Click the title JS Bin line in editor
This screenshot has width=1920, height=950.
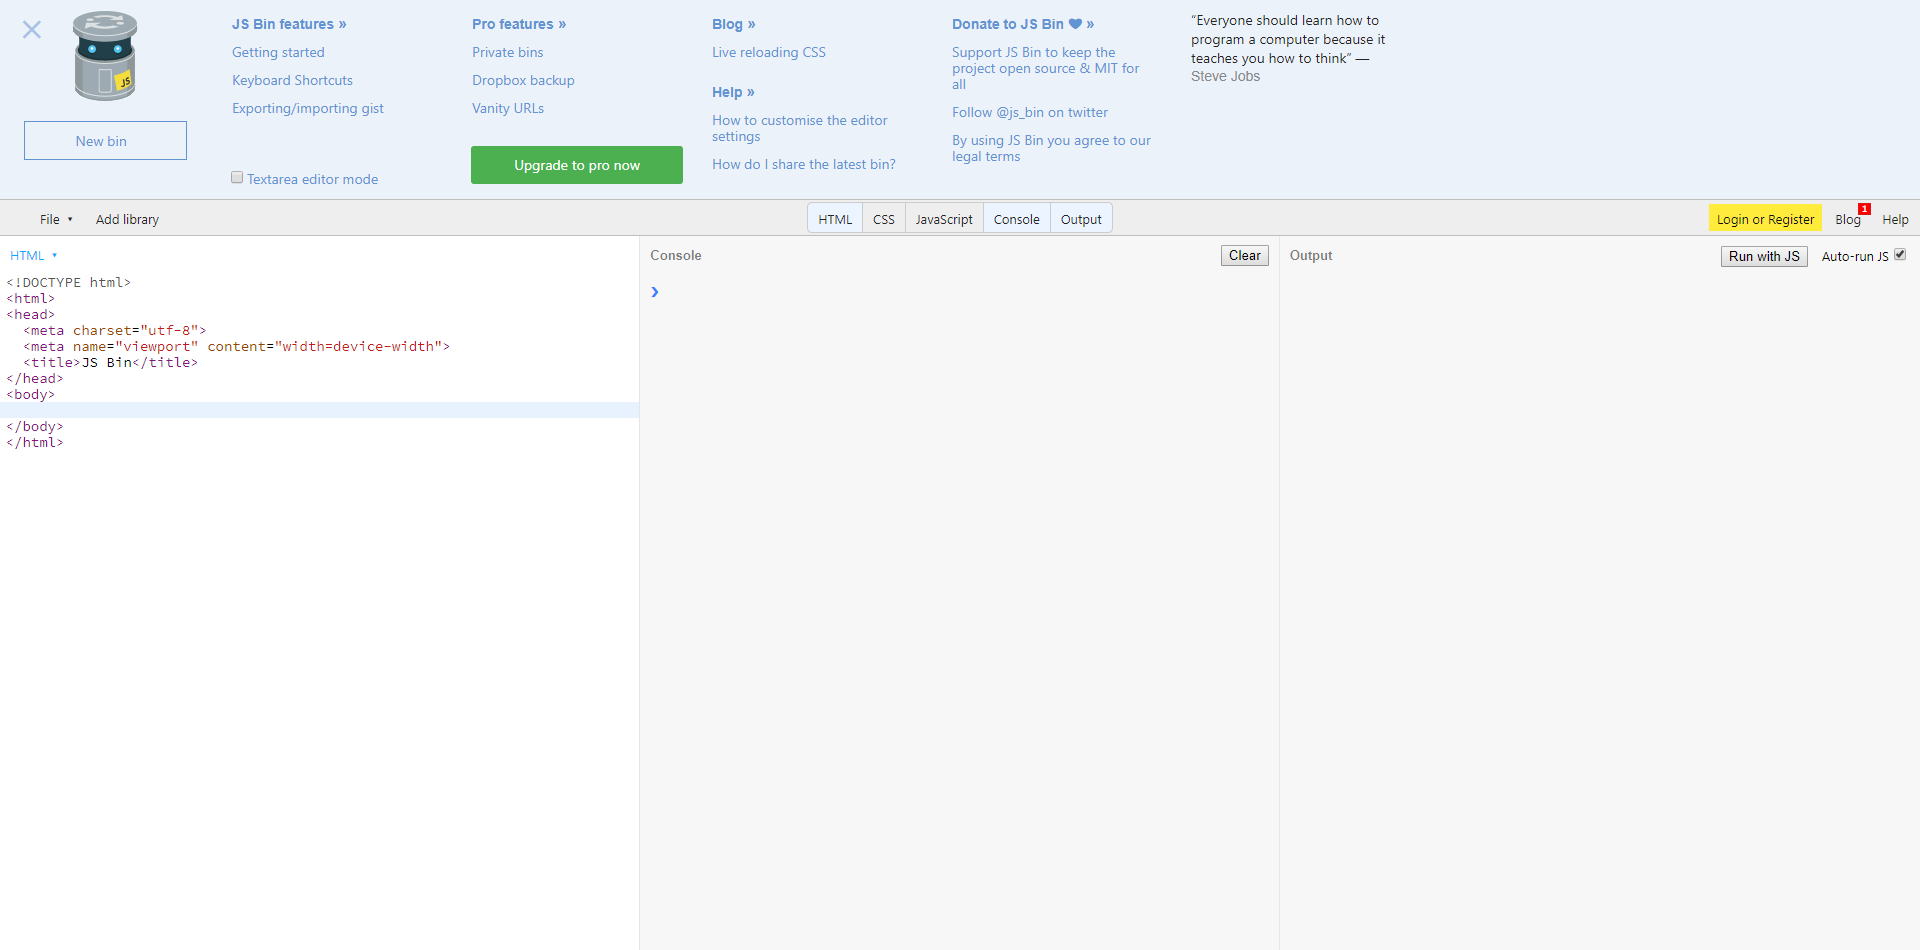click(x=111, y=362)
